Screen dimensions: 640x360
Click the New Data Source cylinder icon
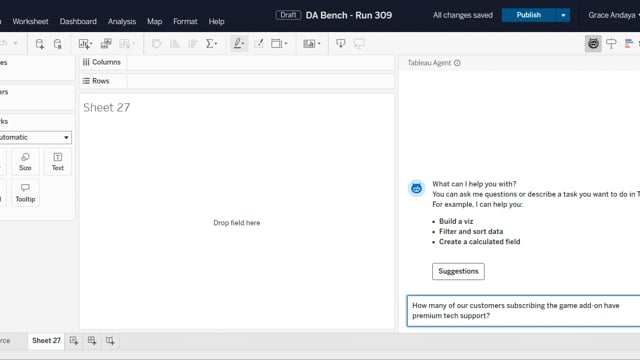(40, 44)
